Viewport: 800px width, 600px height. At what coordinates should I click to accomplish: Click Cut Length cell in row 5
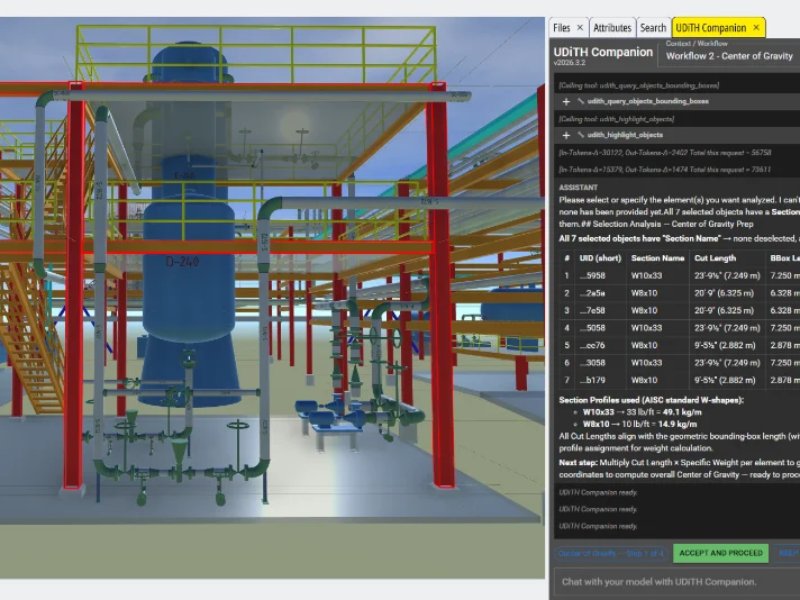point(724,345)
